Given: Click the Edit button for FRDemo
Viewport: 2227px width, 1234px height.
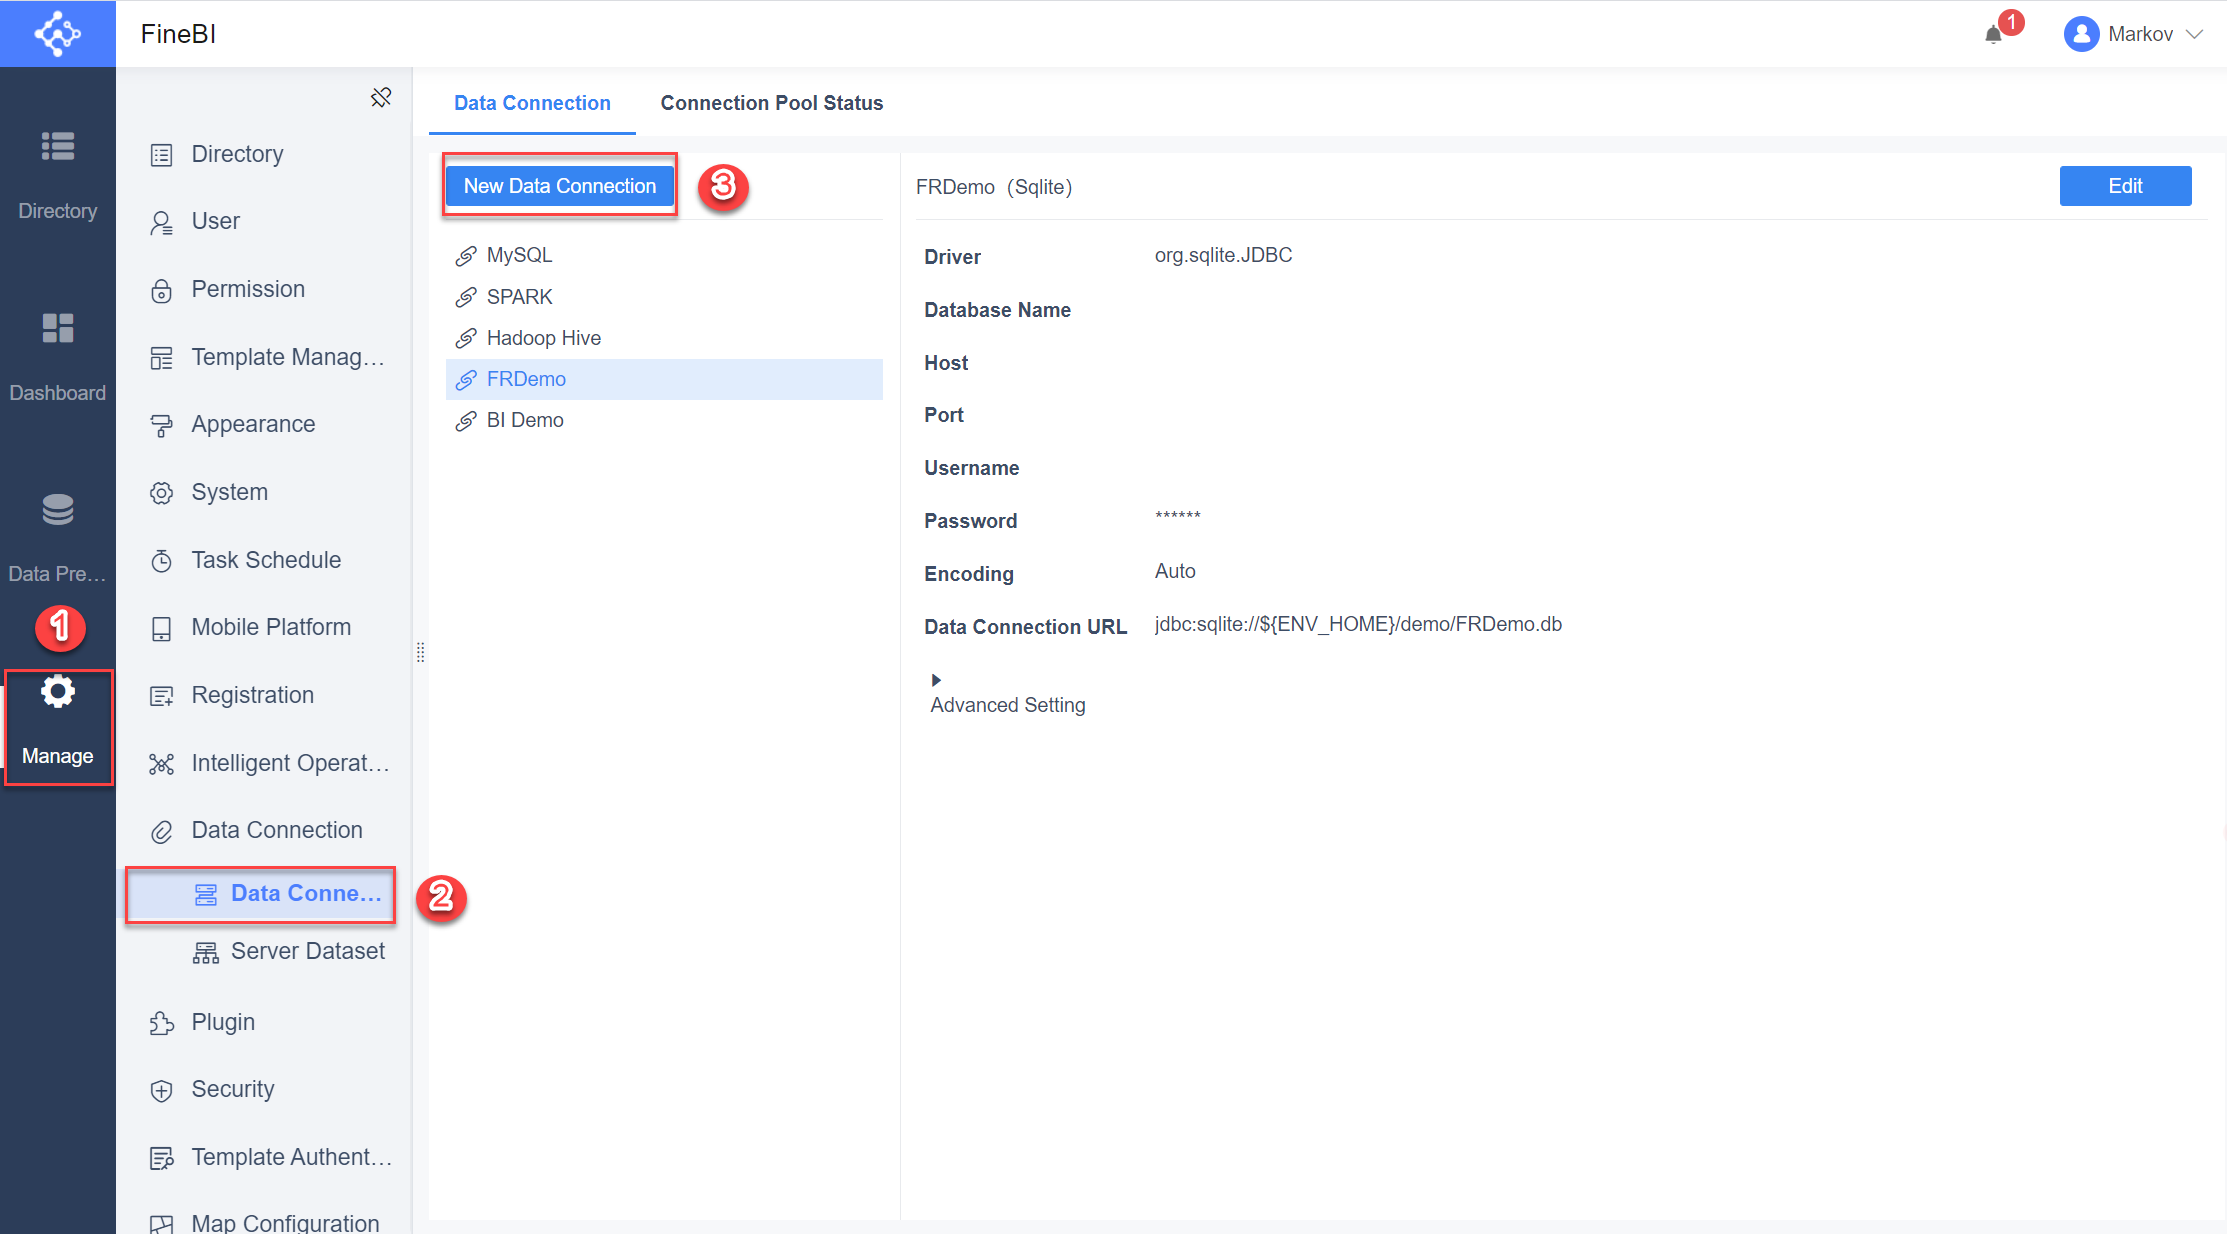Looking at the screenshot, I should 2125,186.
